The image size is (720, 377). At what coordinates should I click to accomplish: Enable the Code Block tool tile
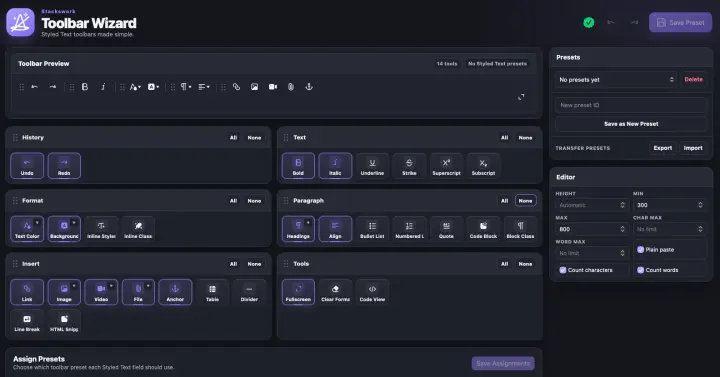[484, 229]
